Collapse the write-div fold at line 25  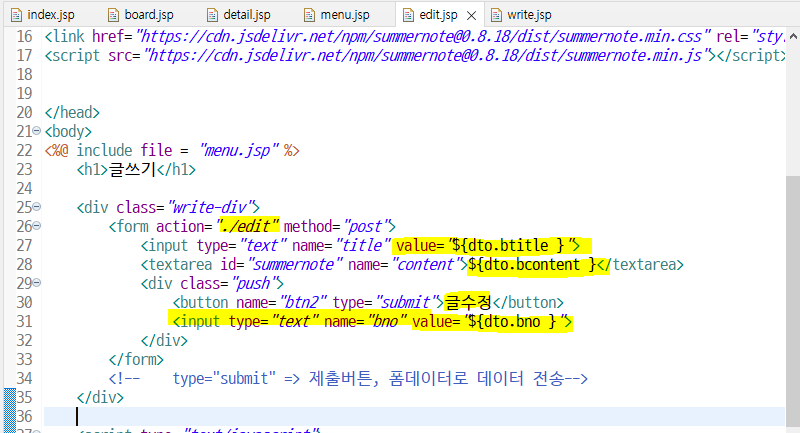click(x=37, y=207)
